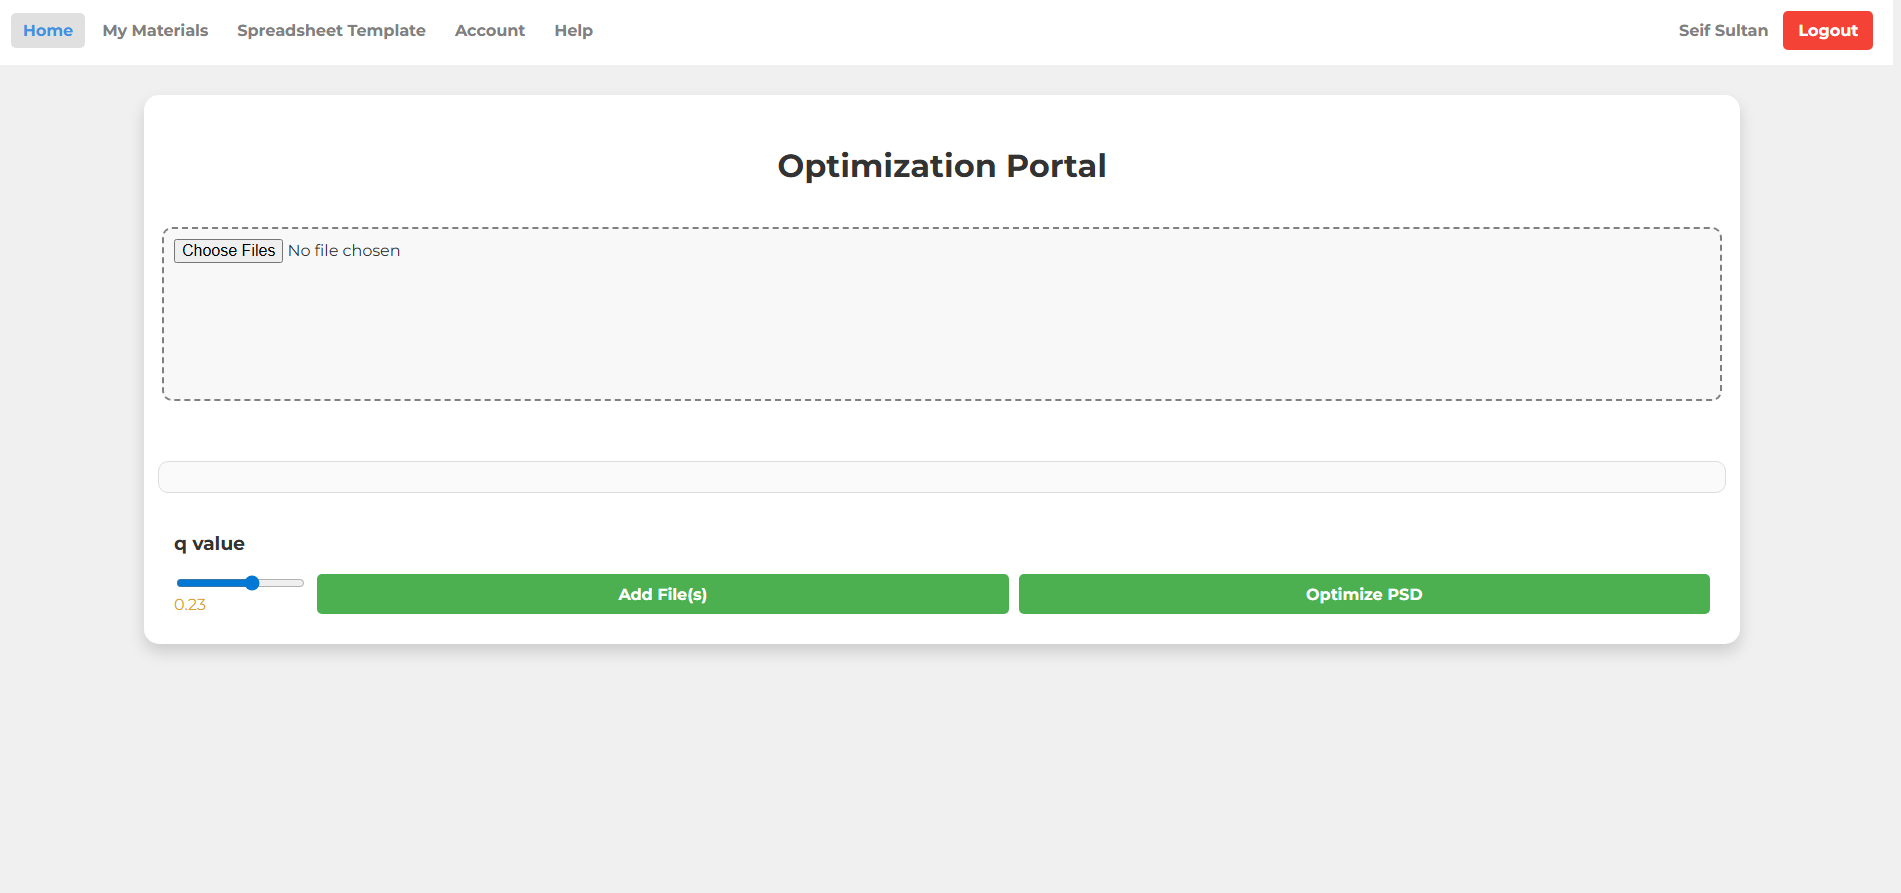Click the gray page background below the portal card
The width and height of the screenshot is (1901, 893).
point(940,770)
